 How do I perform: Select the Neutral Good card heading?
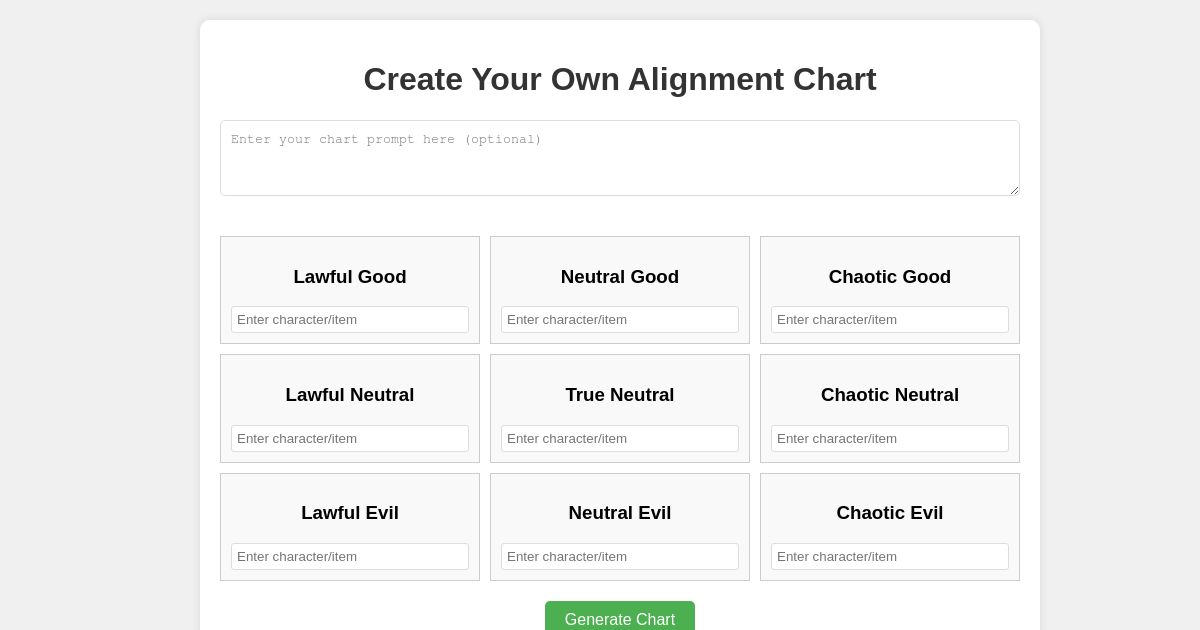pyautogui.click(x=620, y=277)
